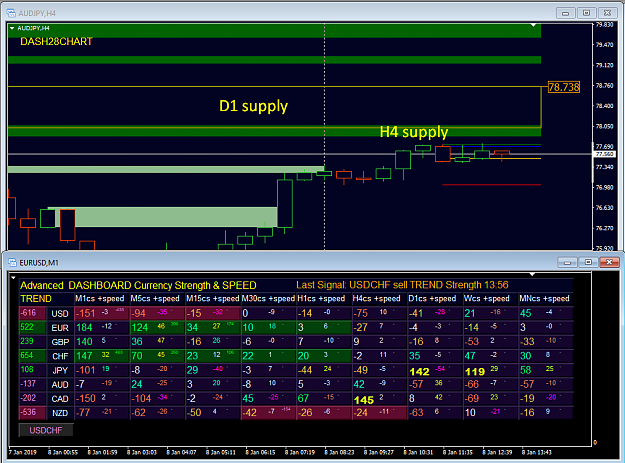Image resolution: width=625 pixels, height=463 pixels.
Task: Click the M1cs +speed column header
Action: [100, 298]
